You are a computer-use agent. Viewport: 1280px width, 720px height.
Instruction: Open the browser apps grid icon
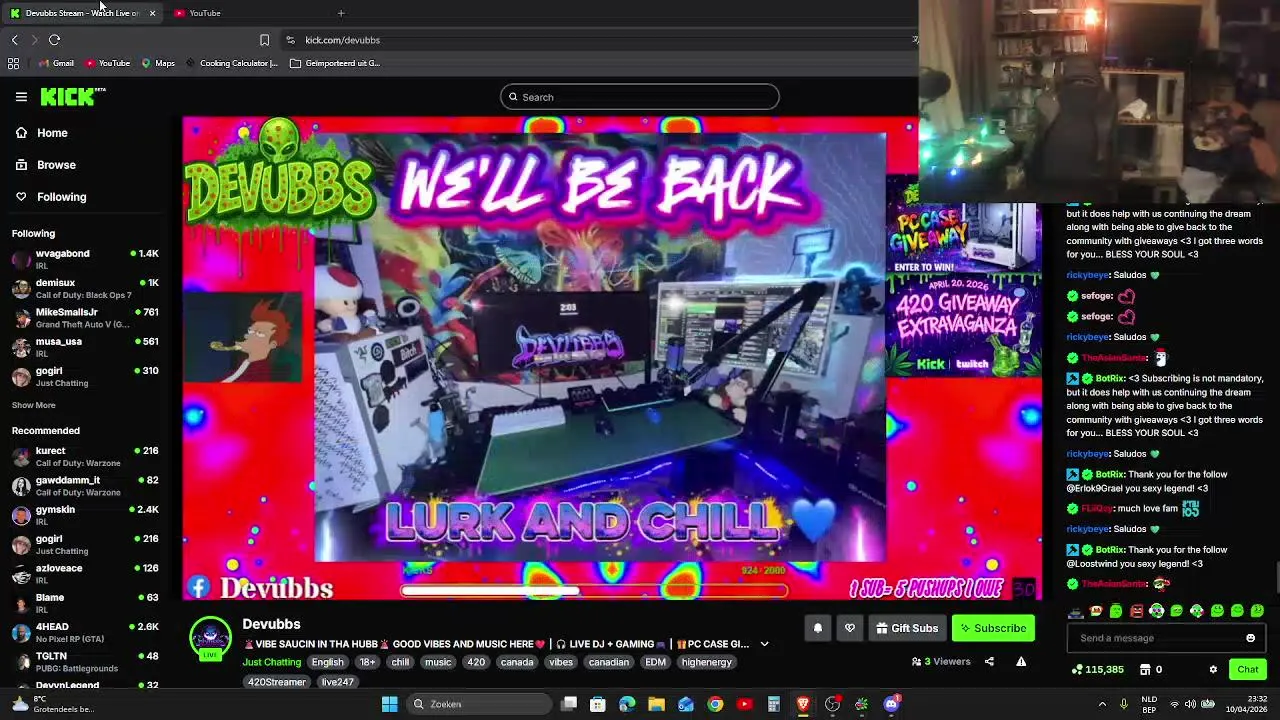pos(13,63)
